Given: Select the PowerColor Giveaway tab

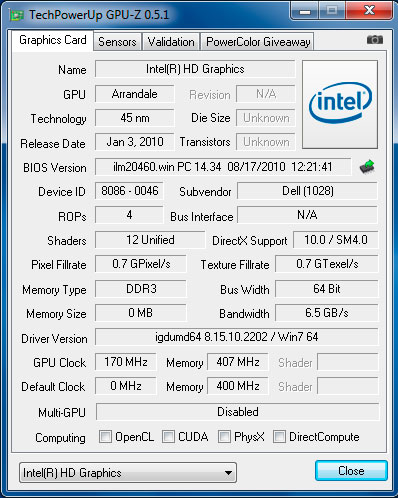Looking at the screenshot, I should pyautogui.click(x=258, y=42).
